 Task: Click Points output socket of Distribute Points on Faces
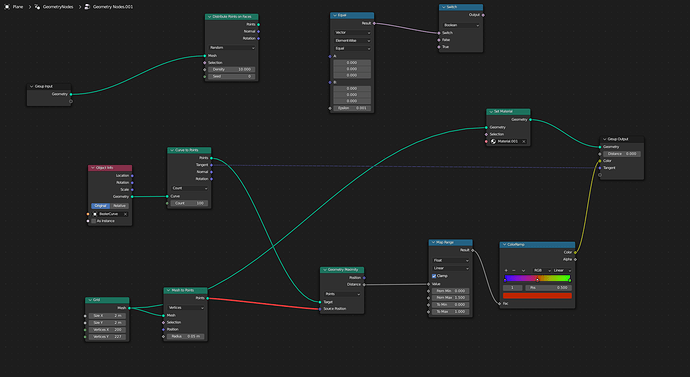click(258, 25)
